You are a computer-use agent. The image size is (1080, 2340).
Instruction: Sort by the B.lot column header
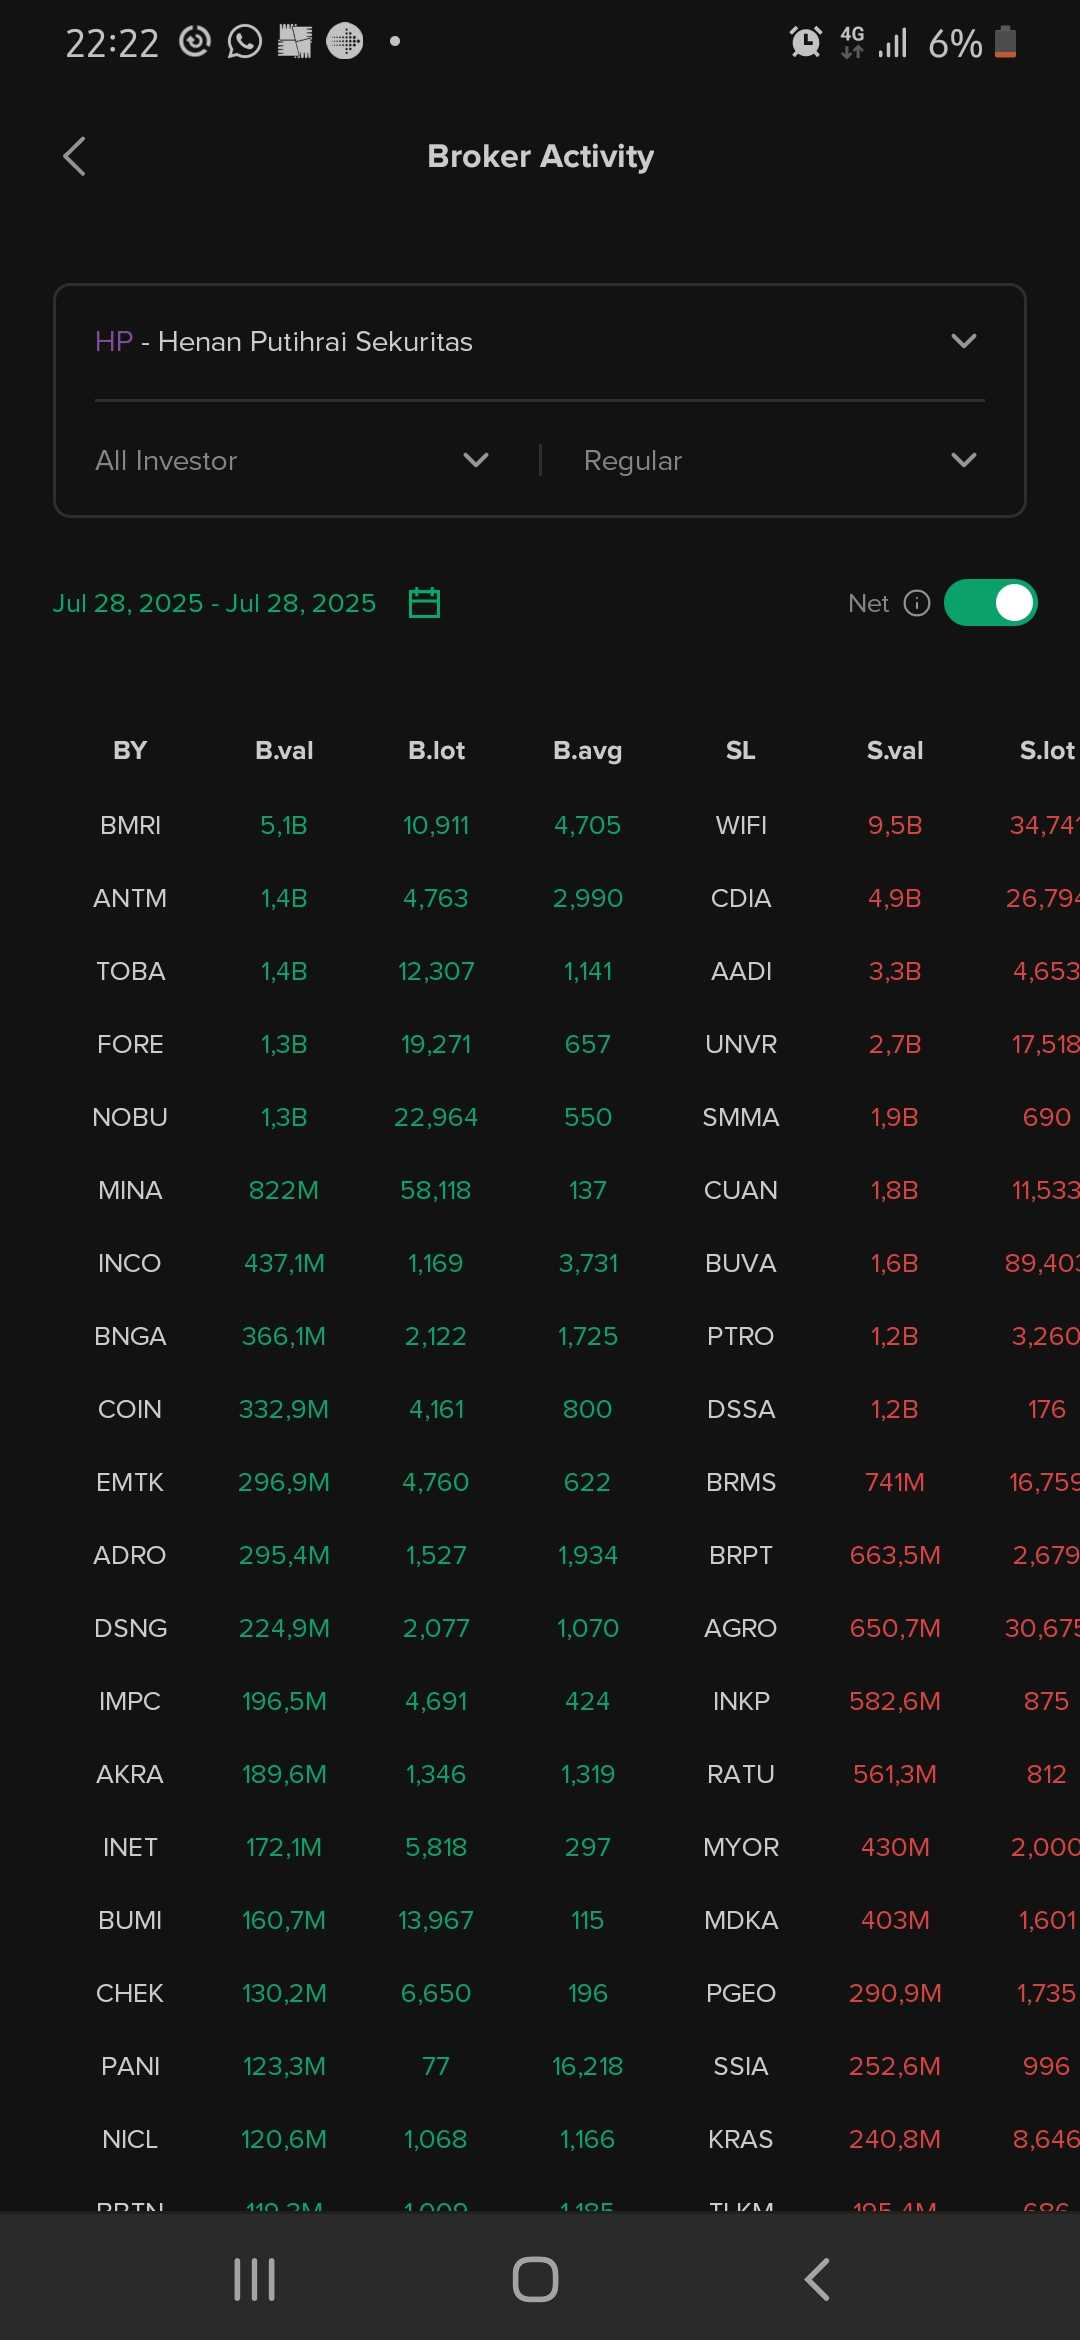(x=436, y=750)
